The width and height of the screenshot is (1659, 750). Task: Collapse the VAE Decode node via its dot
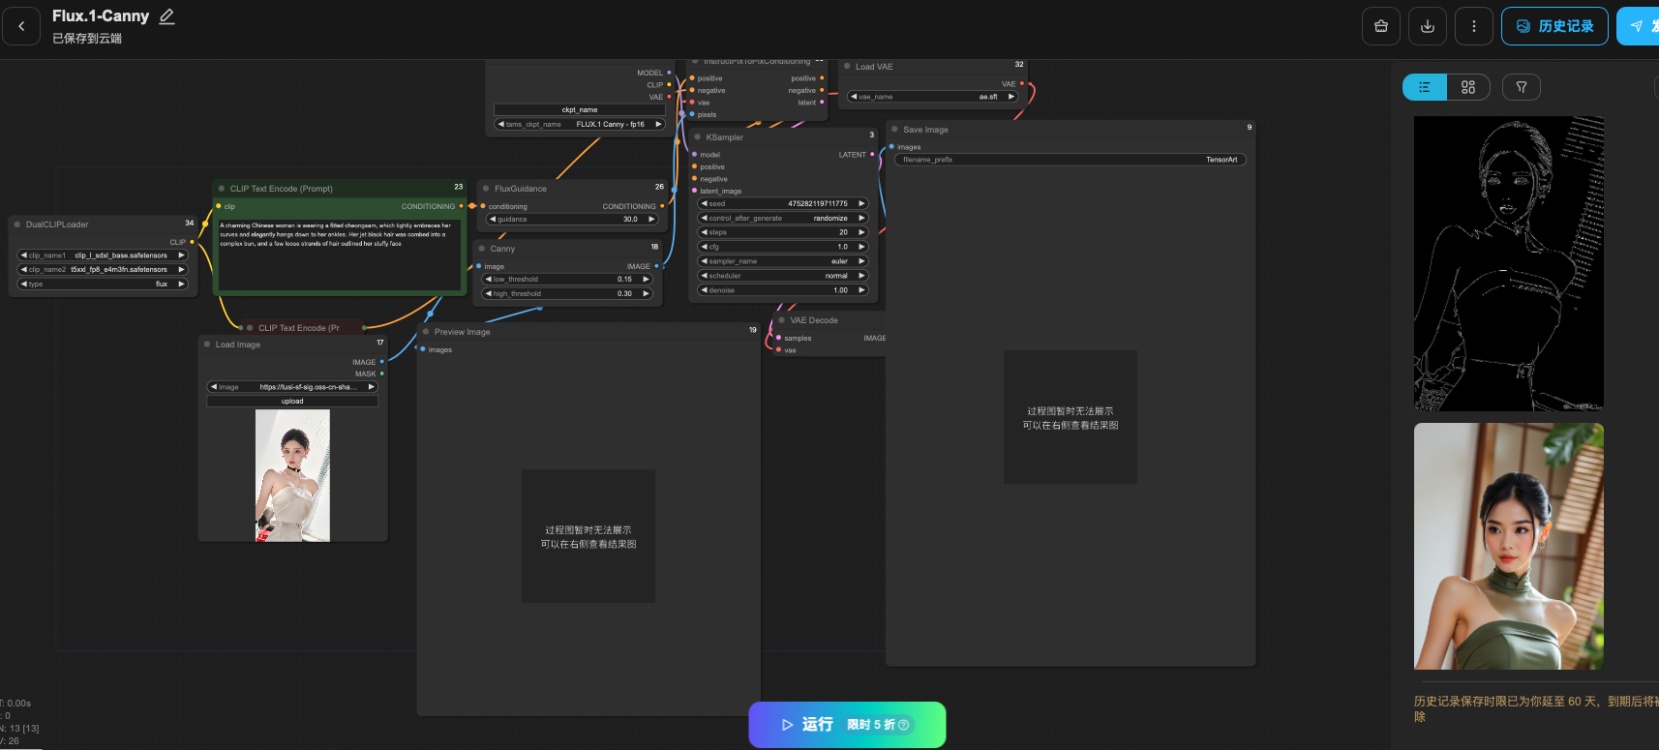781,320
